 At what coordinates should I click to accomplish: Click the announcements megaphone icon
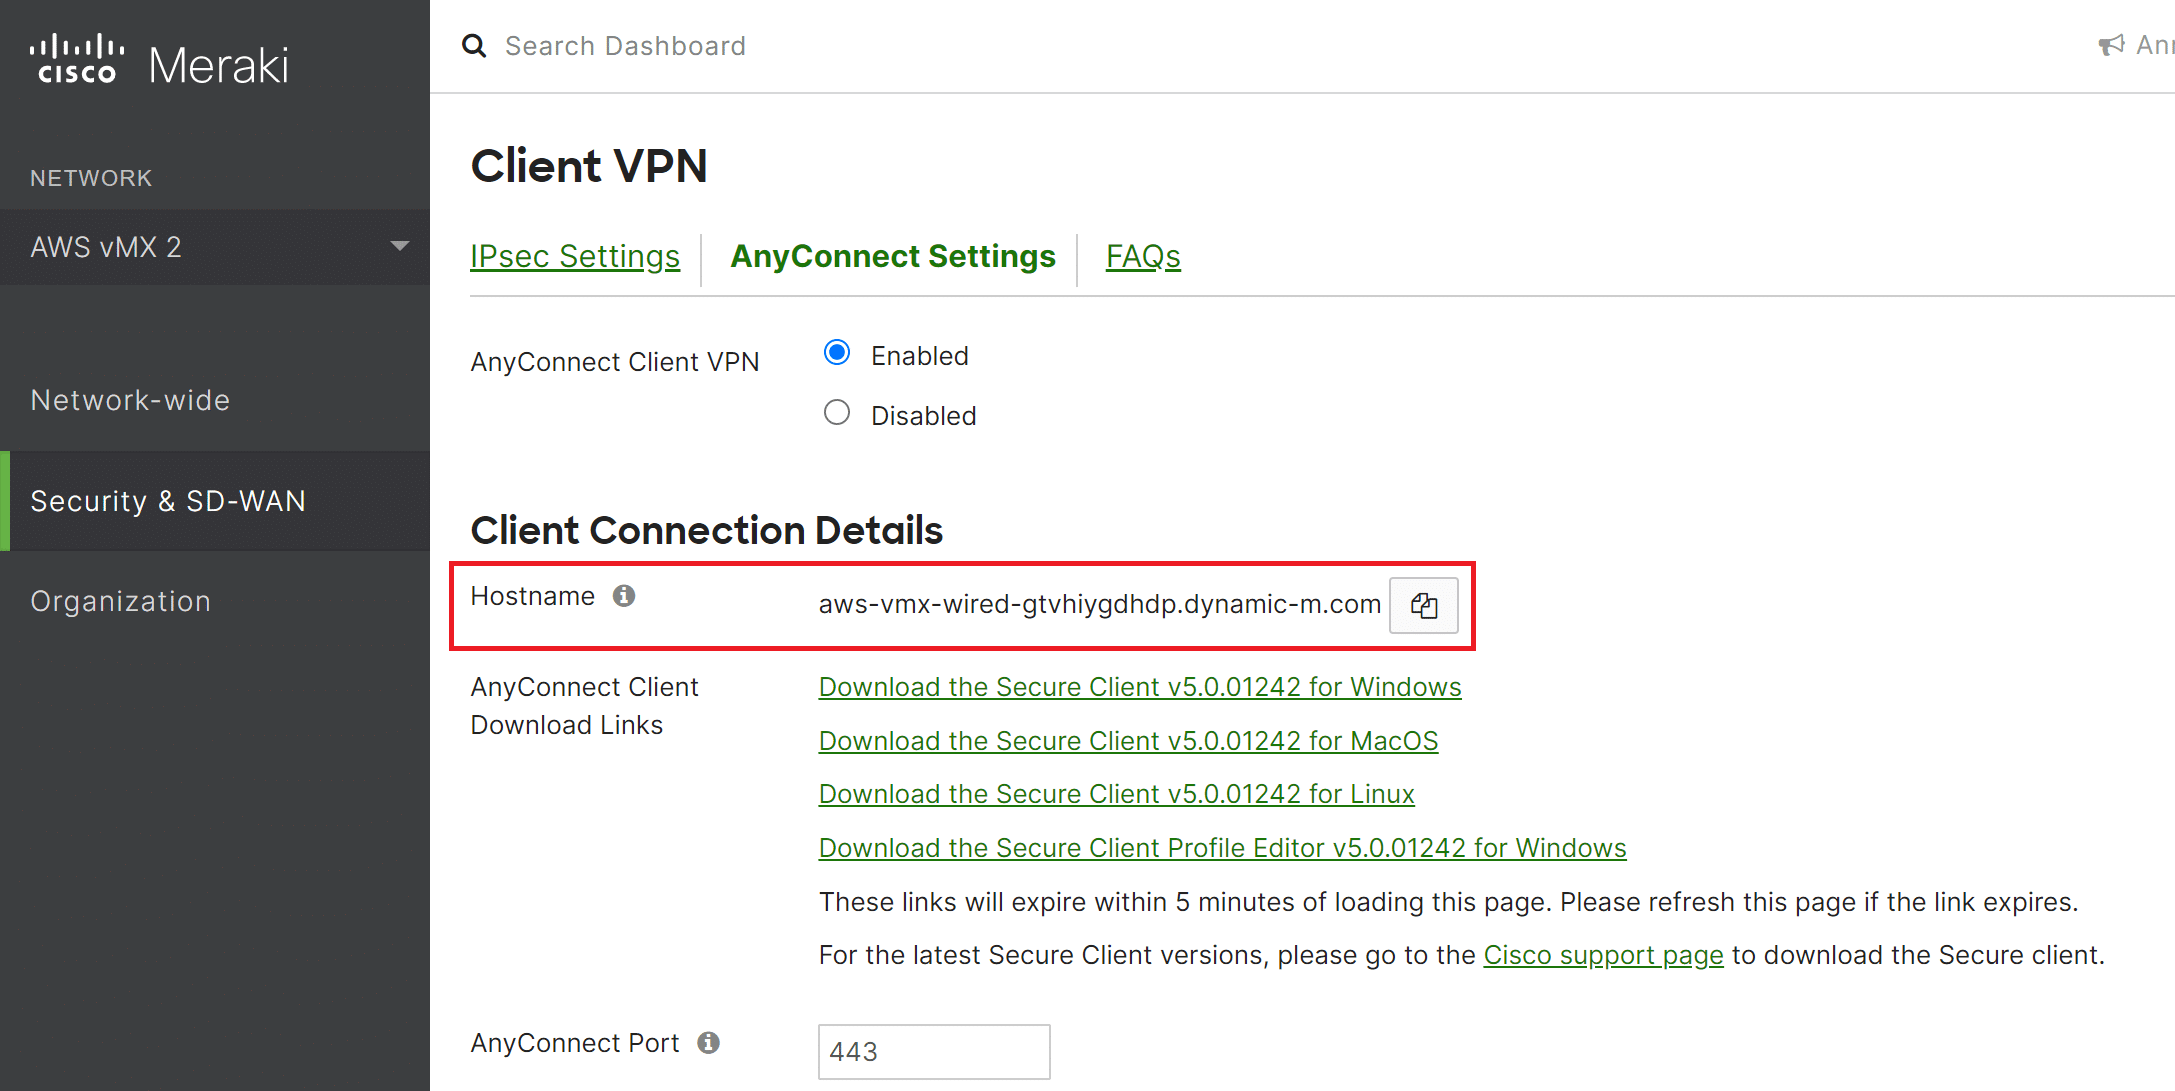tap(2111, 45)
